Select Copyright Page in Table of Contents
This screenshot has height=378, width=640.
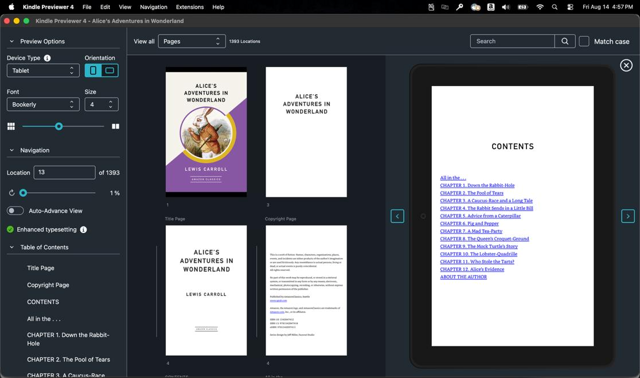(x=48, y=285)
